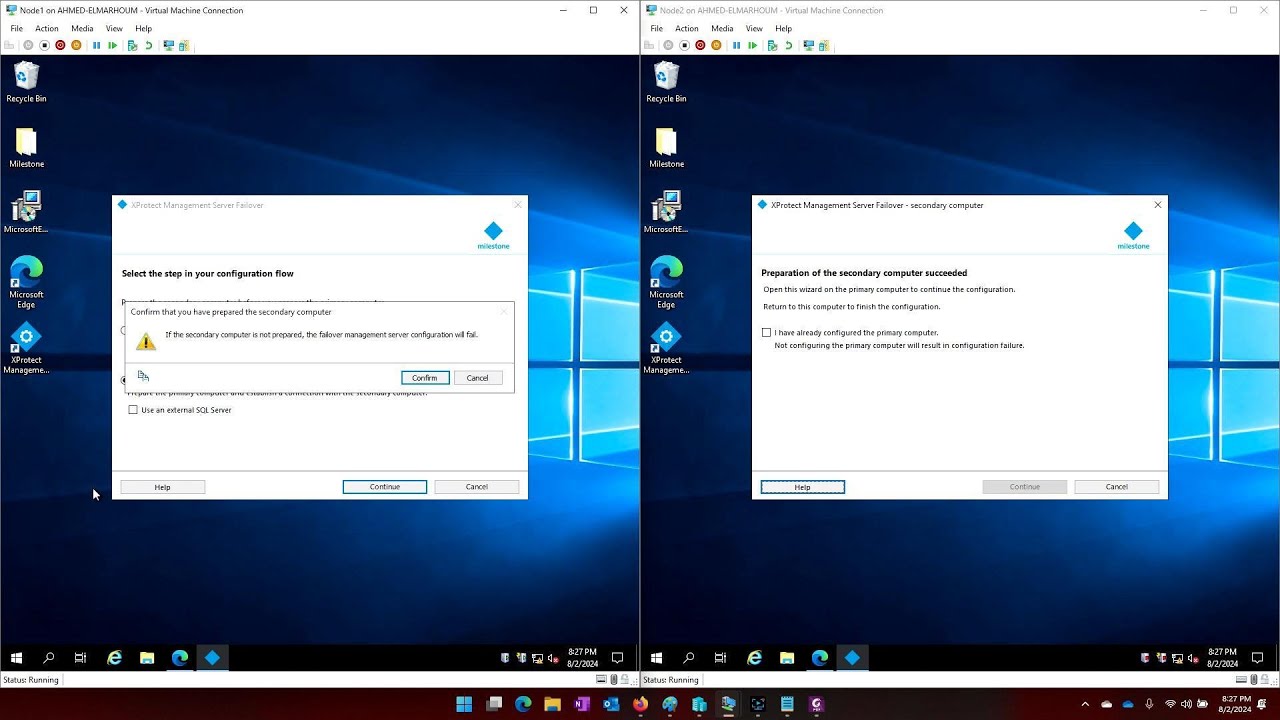Open XProtect Management shortcut on Node1 desktop

pos(26,348)
